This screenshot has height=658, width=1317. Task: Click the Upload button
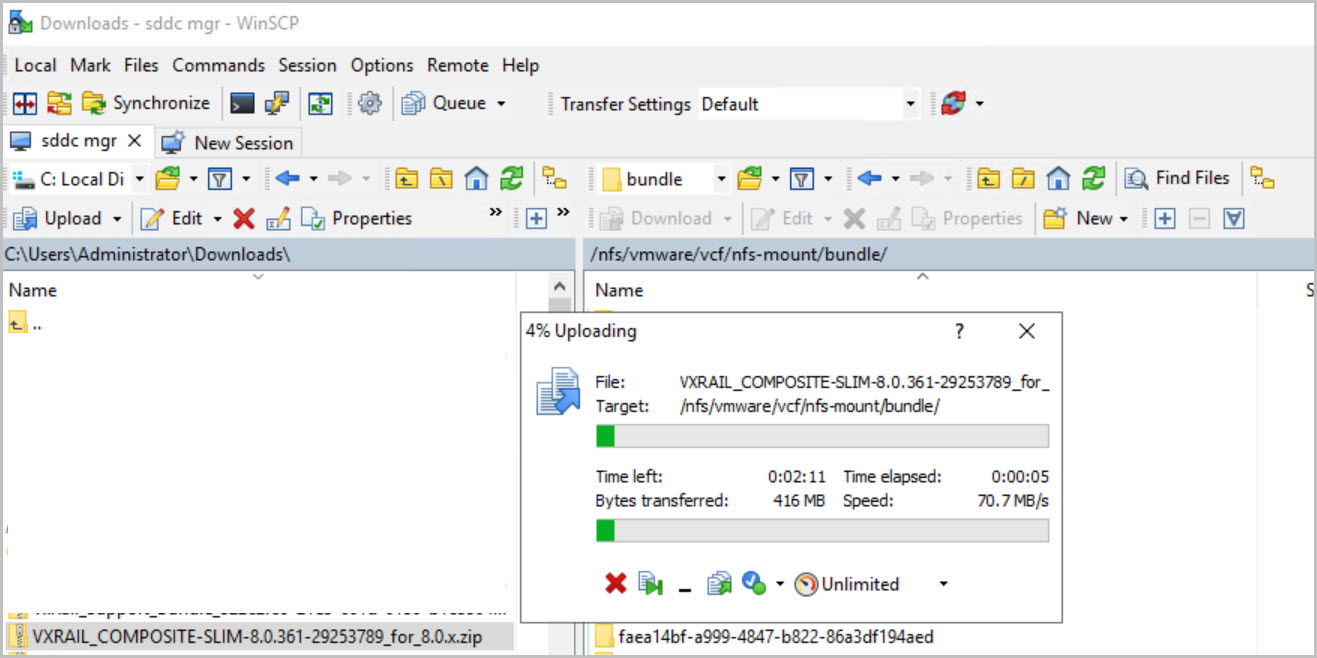58,218
